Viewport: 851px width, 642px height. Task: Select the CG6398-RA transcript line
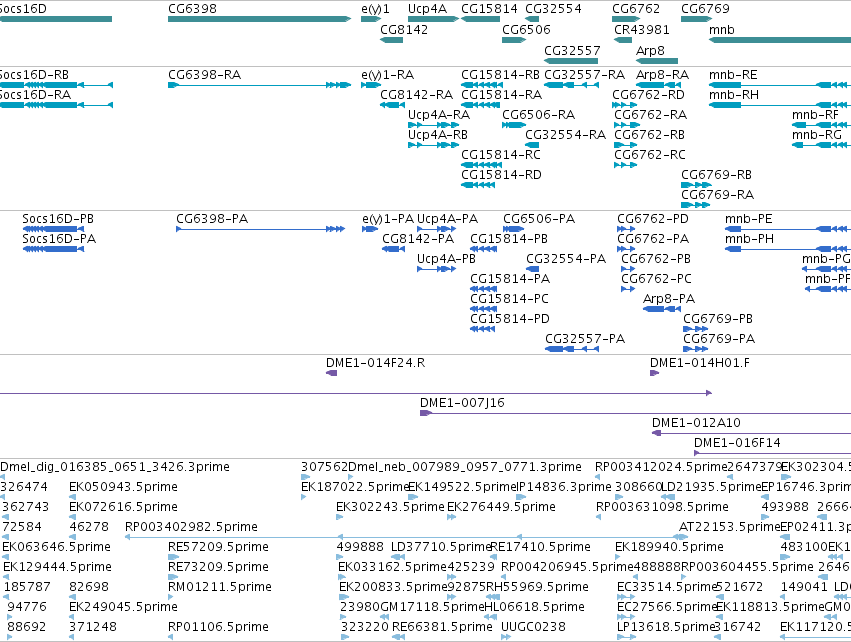click(x=259, y=85)
